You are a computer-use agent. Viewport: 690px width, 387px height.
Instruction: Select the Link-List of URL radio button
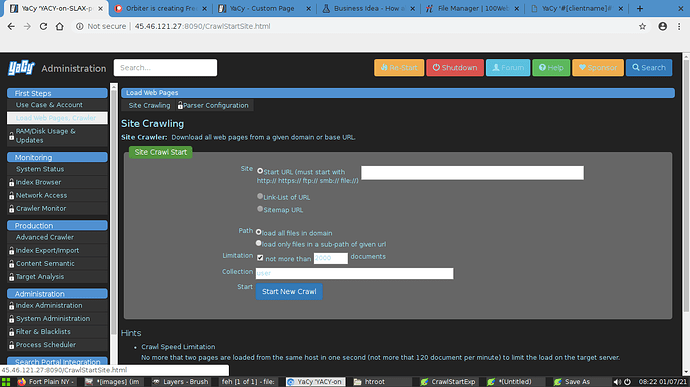pos(260,196)
